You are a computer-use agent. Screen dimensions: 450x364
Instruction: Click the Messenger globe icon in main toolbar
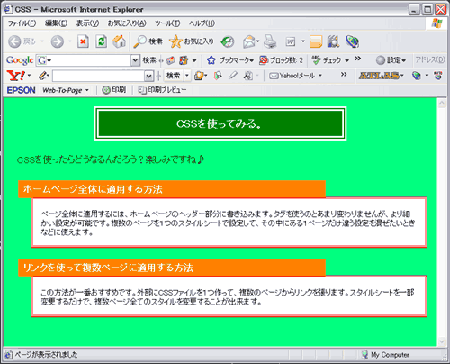pyautogui.click(x=352, y=42)
